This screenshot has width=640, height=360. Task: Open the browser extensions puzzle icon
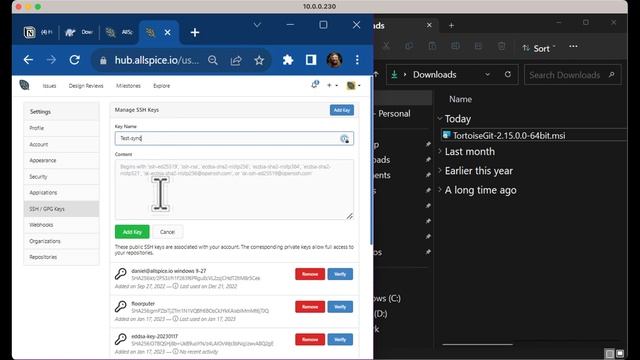(x=288, y=60)
